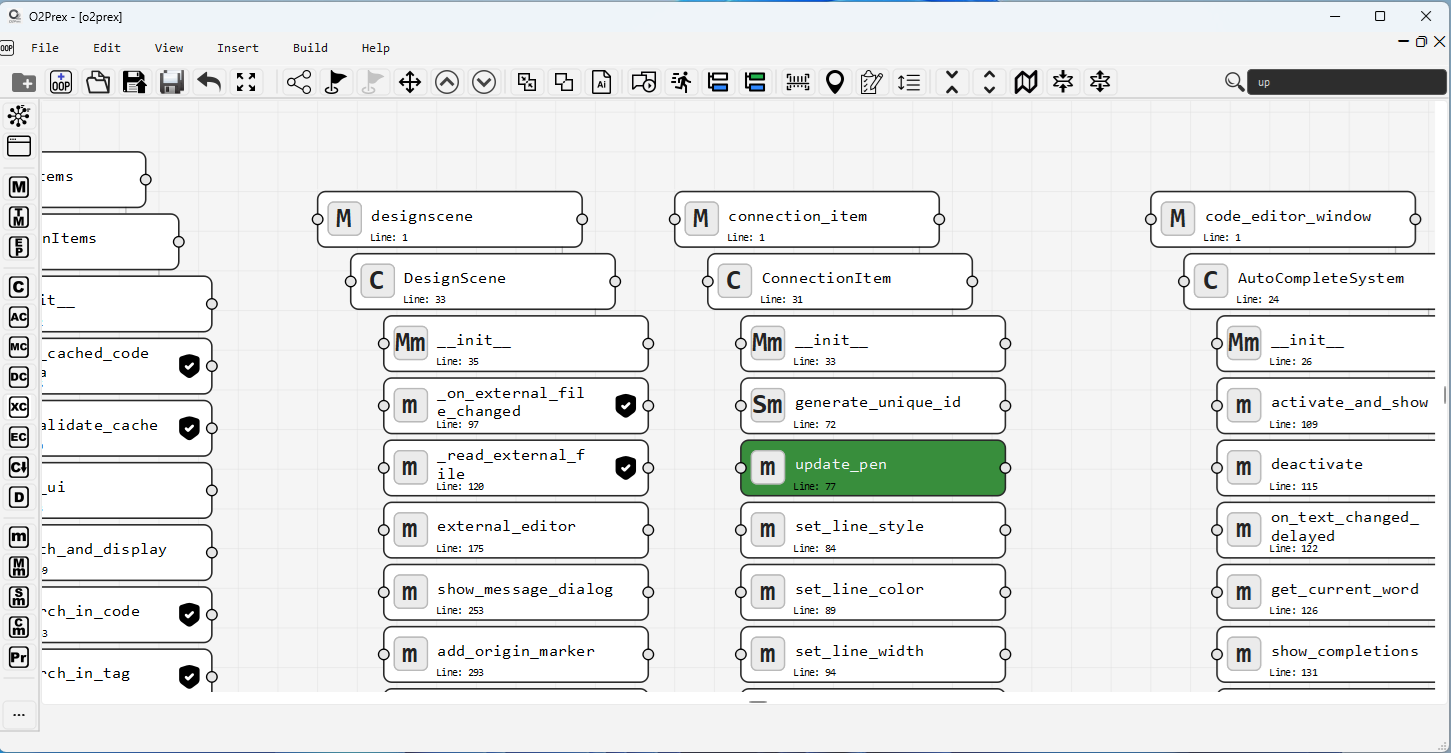Screen dimensions: 1451x753
Task: Click the share nodes toolbar icon
Action: (x=299, y=82)
